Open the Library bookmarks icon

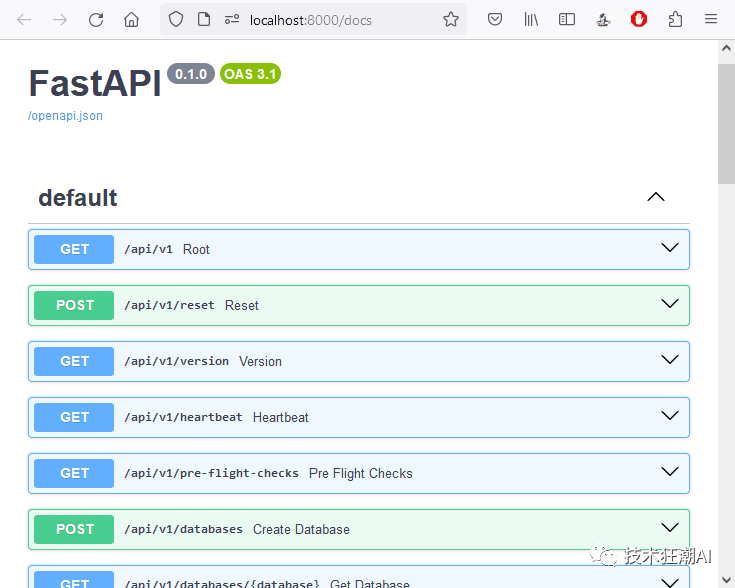(531, 19)
